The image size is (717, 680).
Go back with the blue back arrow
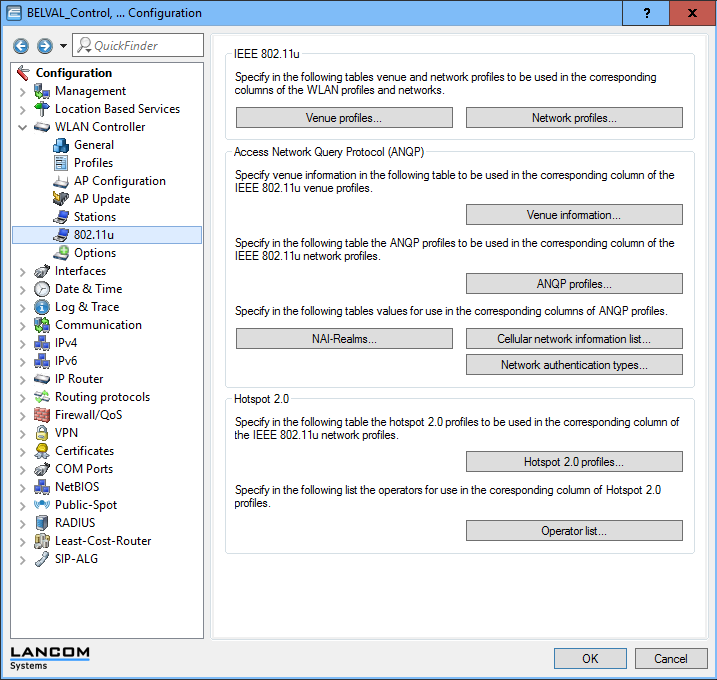[21, 46]
